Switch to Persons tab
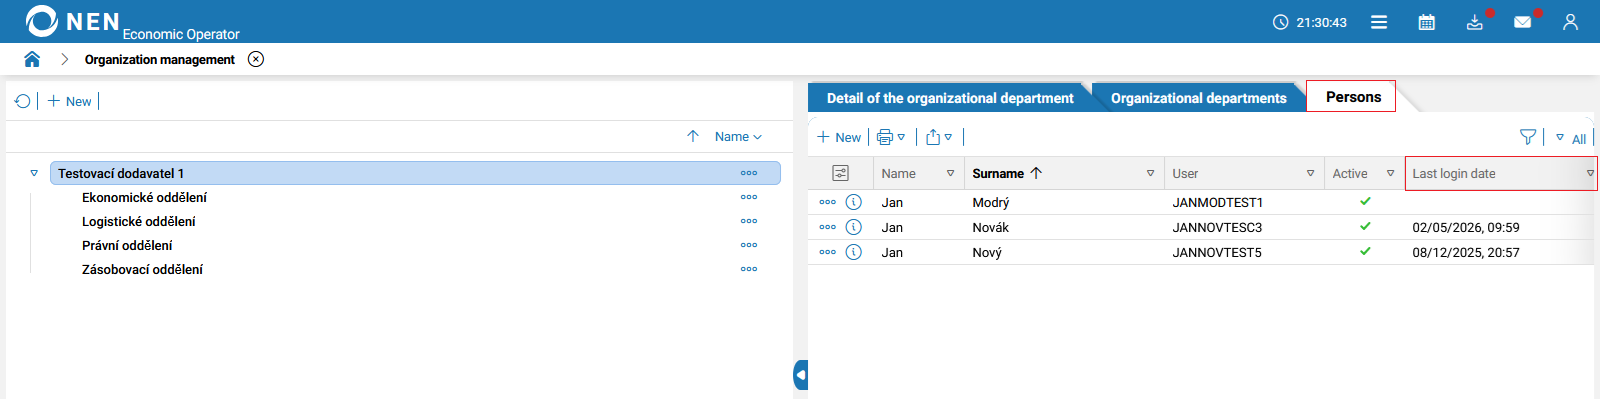Viewport: 1600px width, 399px height. tap(1352, 97)
